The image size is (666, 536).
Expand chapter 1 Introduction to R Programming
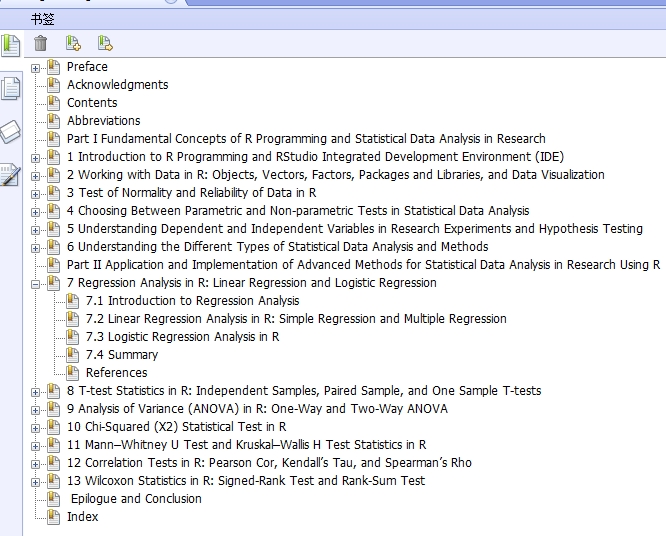[x=36, y=158]
